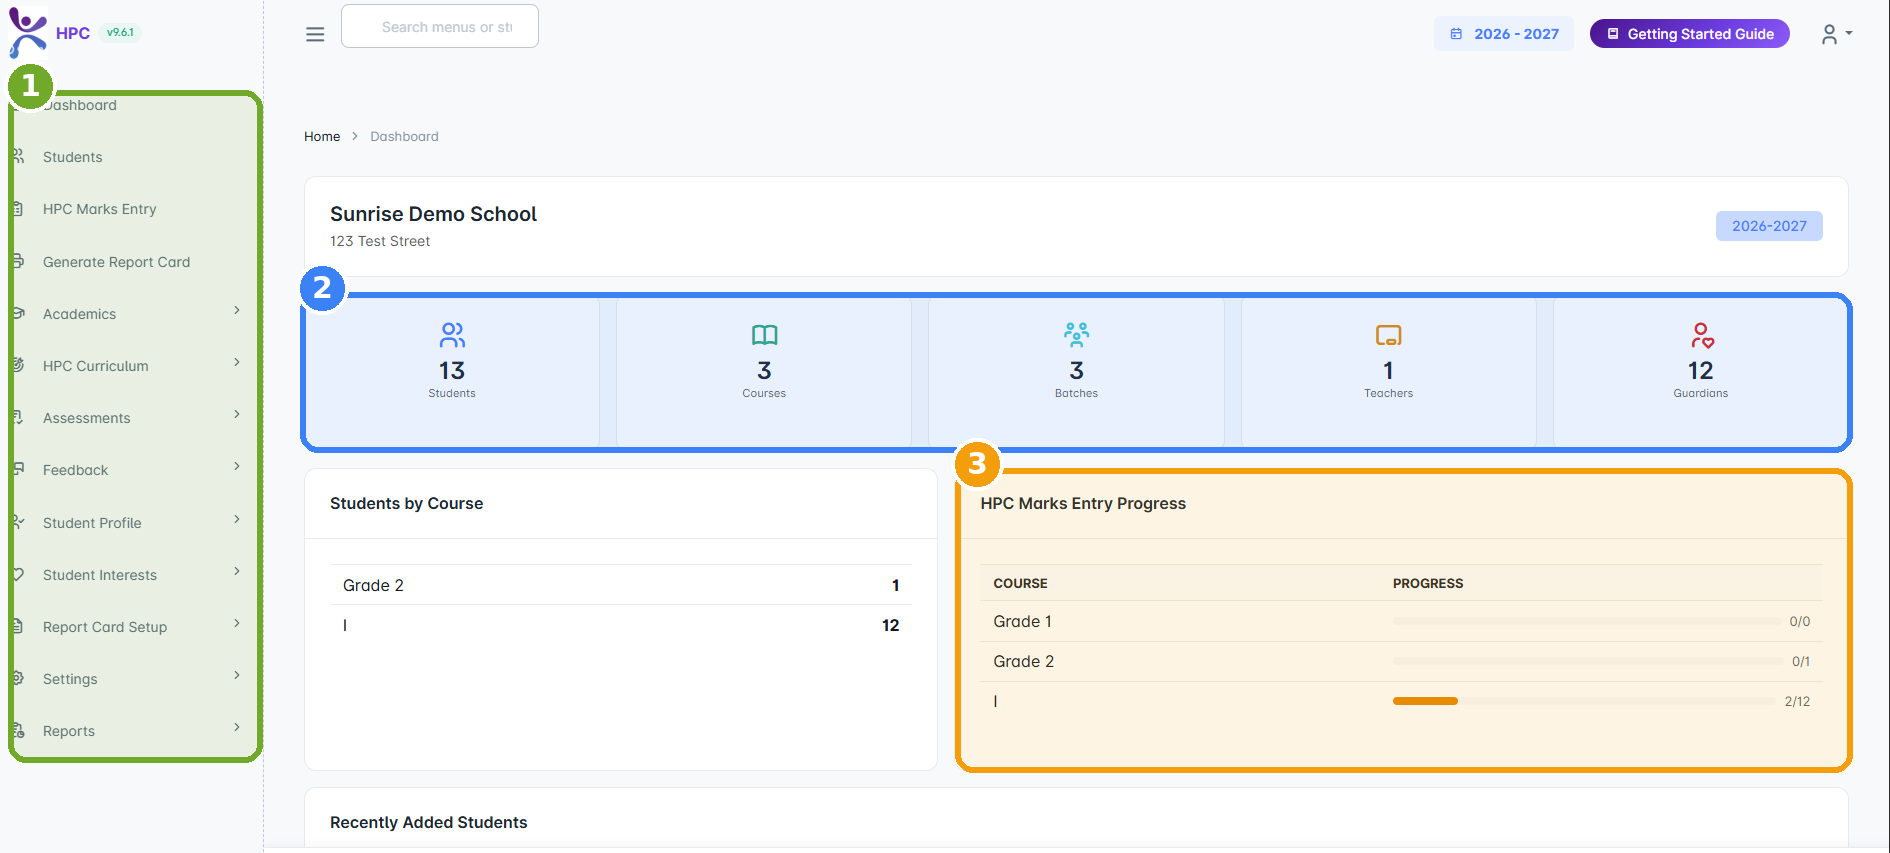Expand the Report Card Setup chevron
Screen dimensions: 1890x853
[237, 623]
